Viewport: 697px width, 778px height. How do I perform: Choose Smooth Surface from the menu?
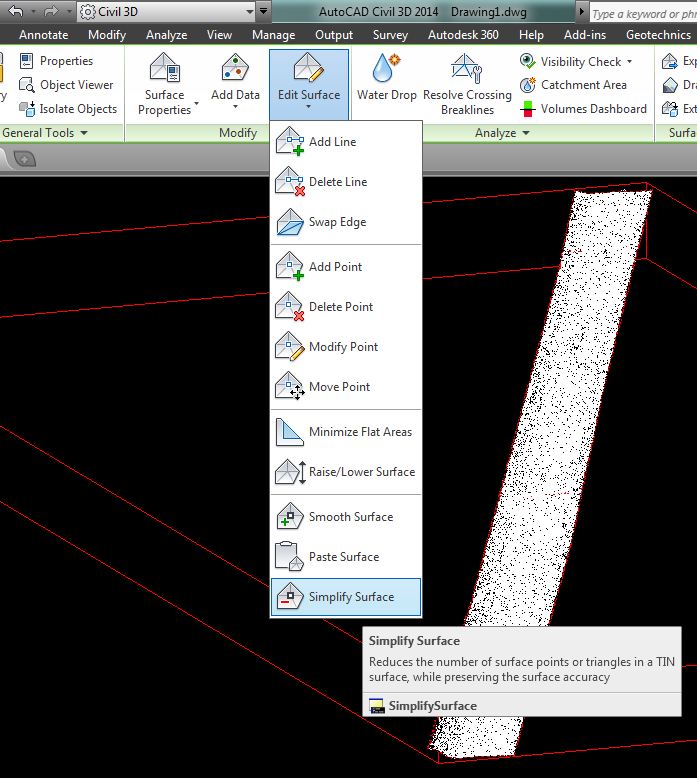346,517
